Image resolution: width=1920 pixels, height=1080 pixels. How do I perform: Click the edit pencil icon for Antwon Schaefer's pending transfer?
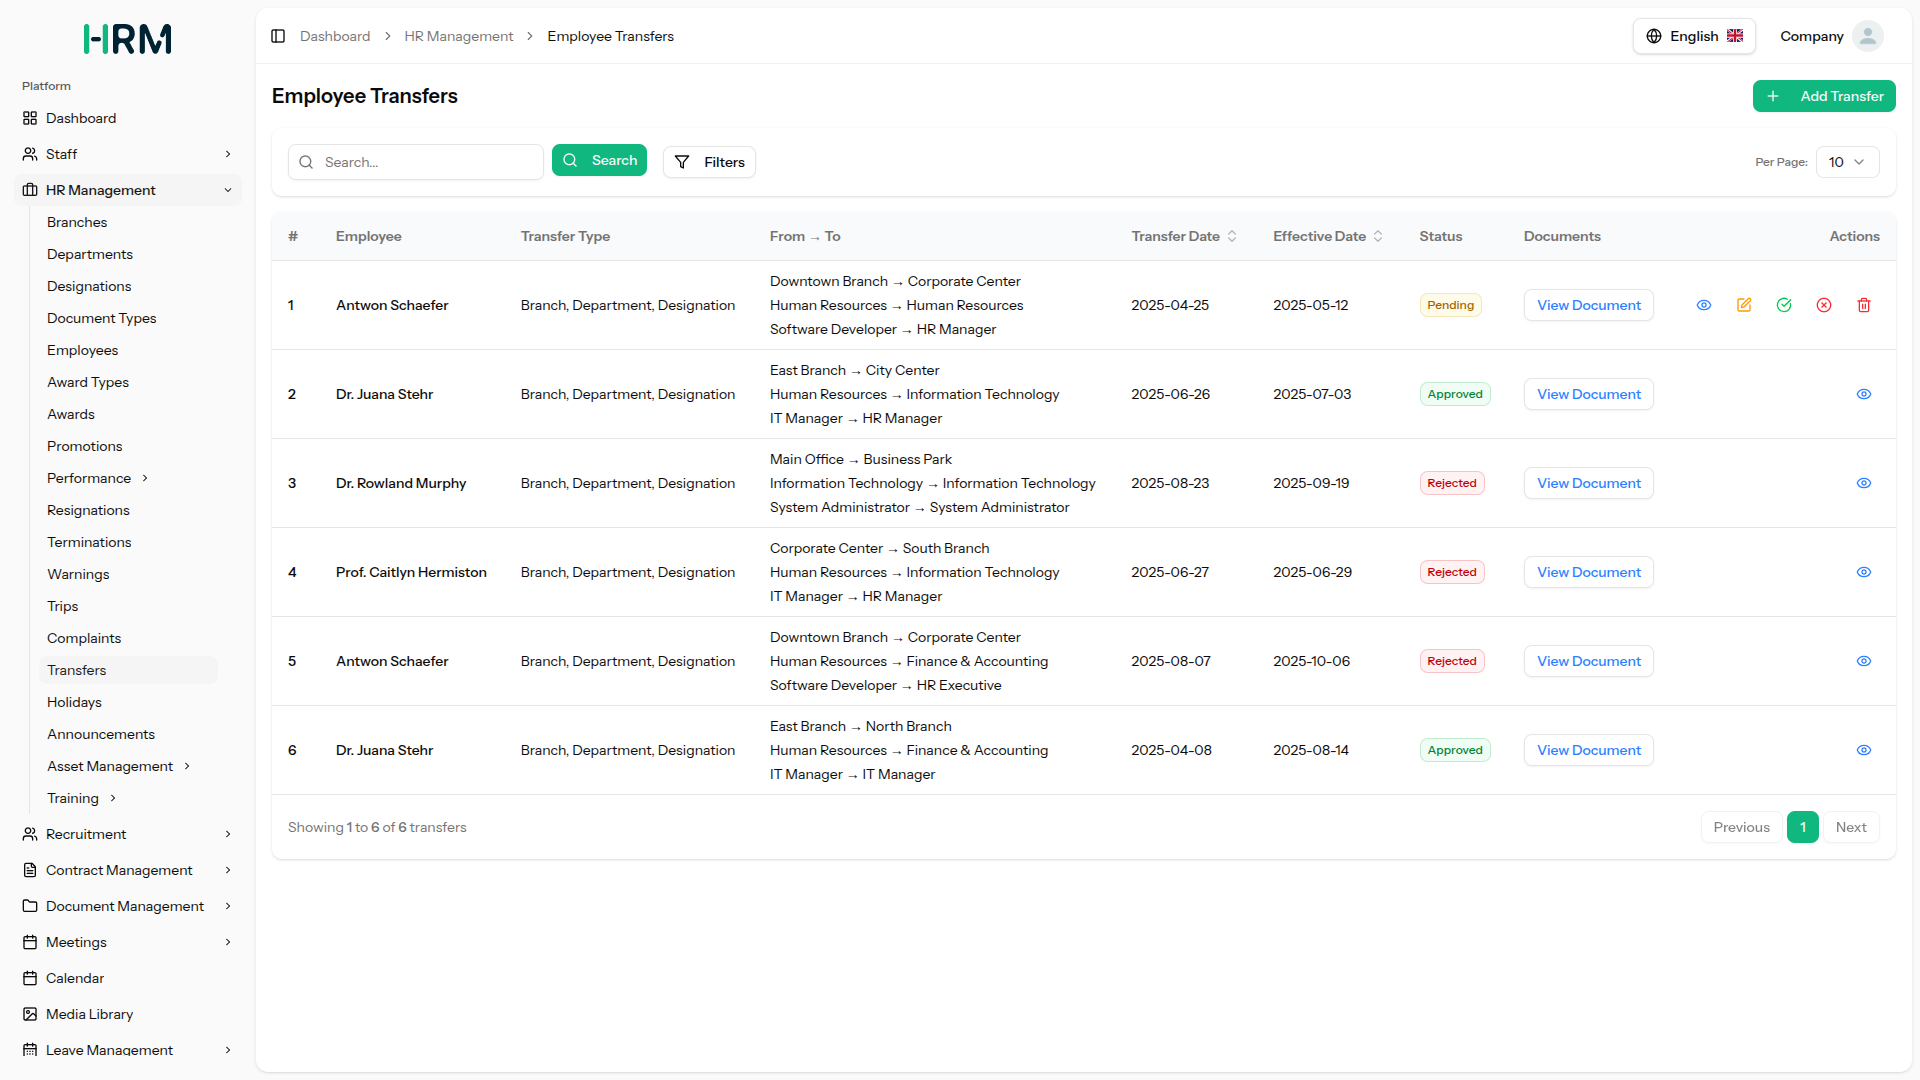(x=1744, y=305)
